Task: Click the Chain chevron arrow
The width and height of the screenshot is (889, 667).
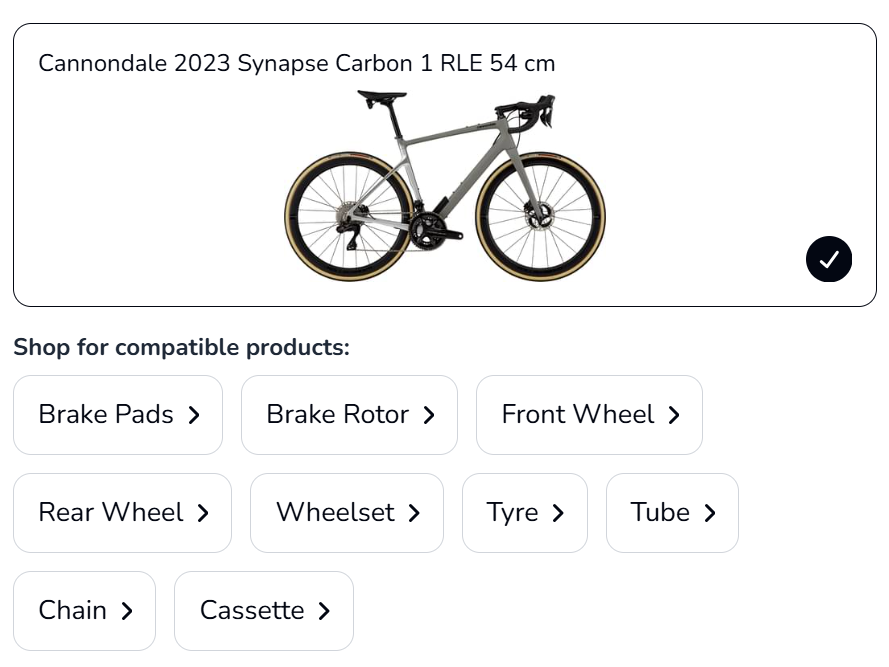Action: 126,610
